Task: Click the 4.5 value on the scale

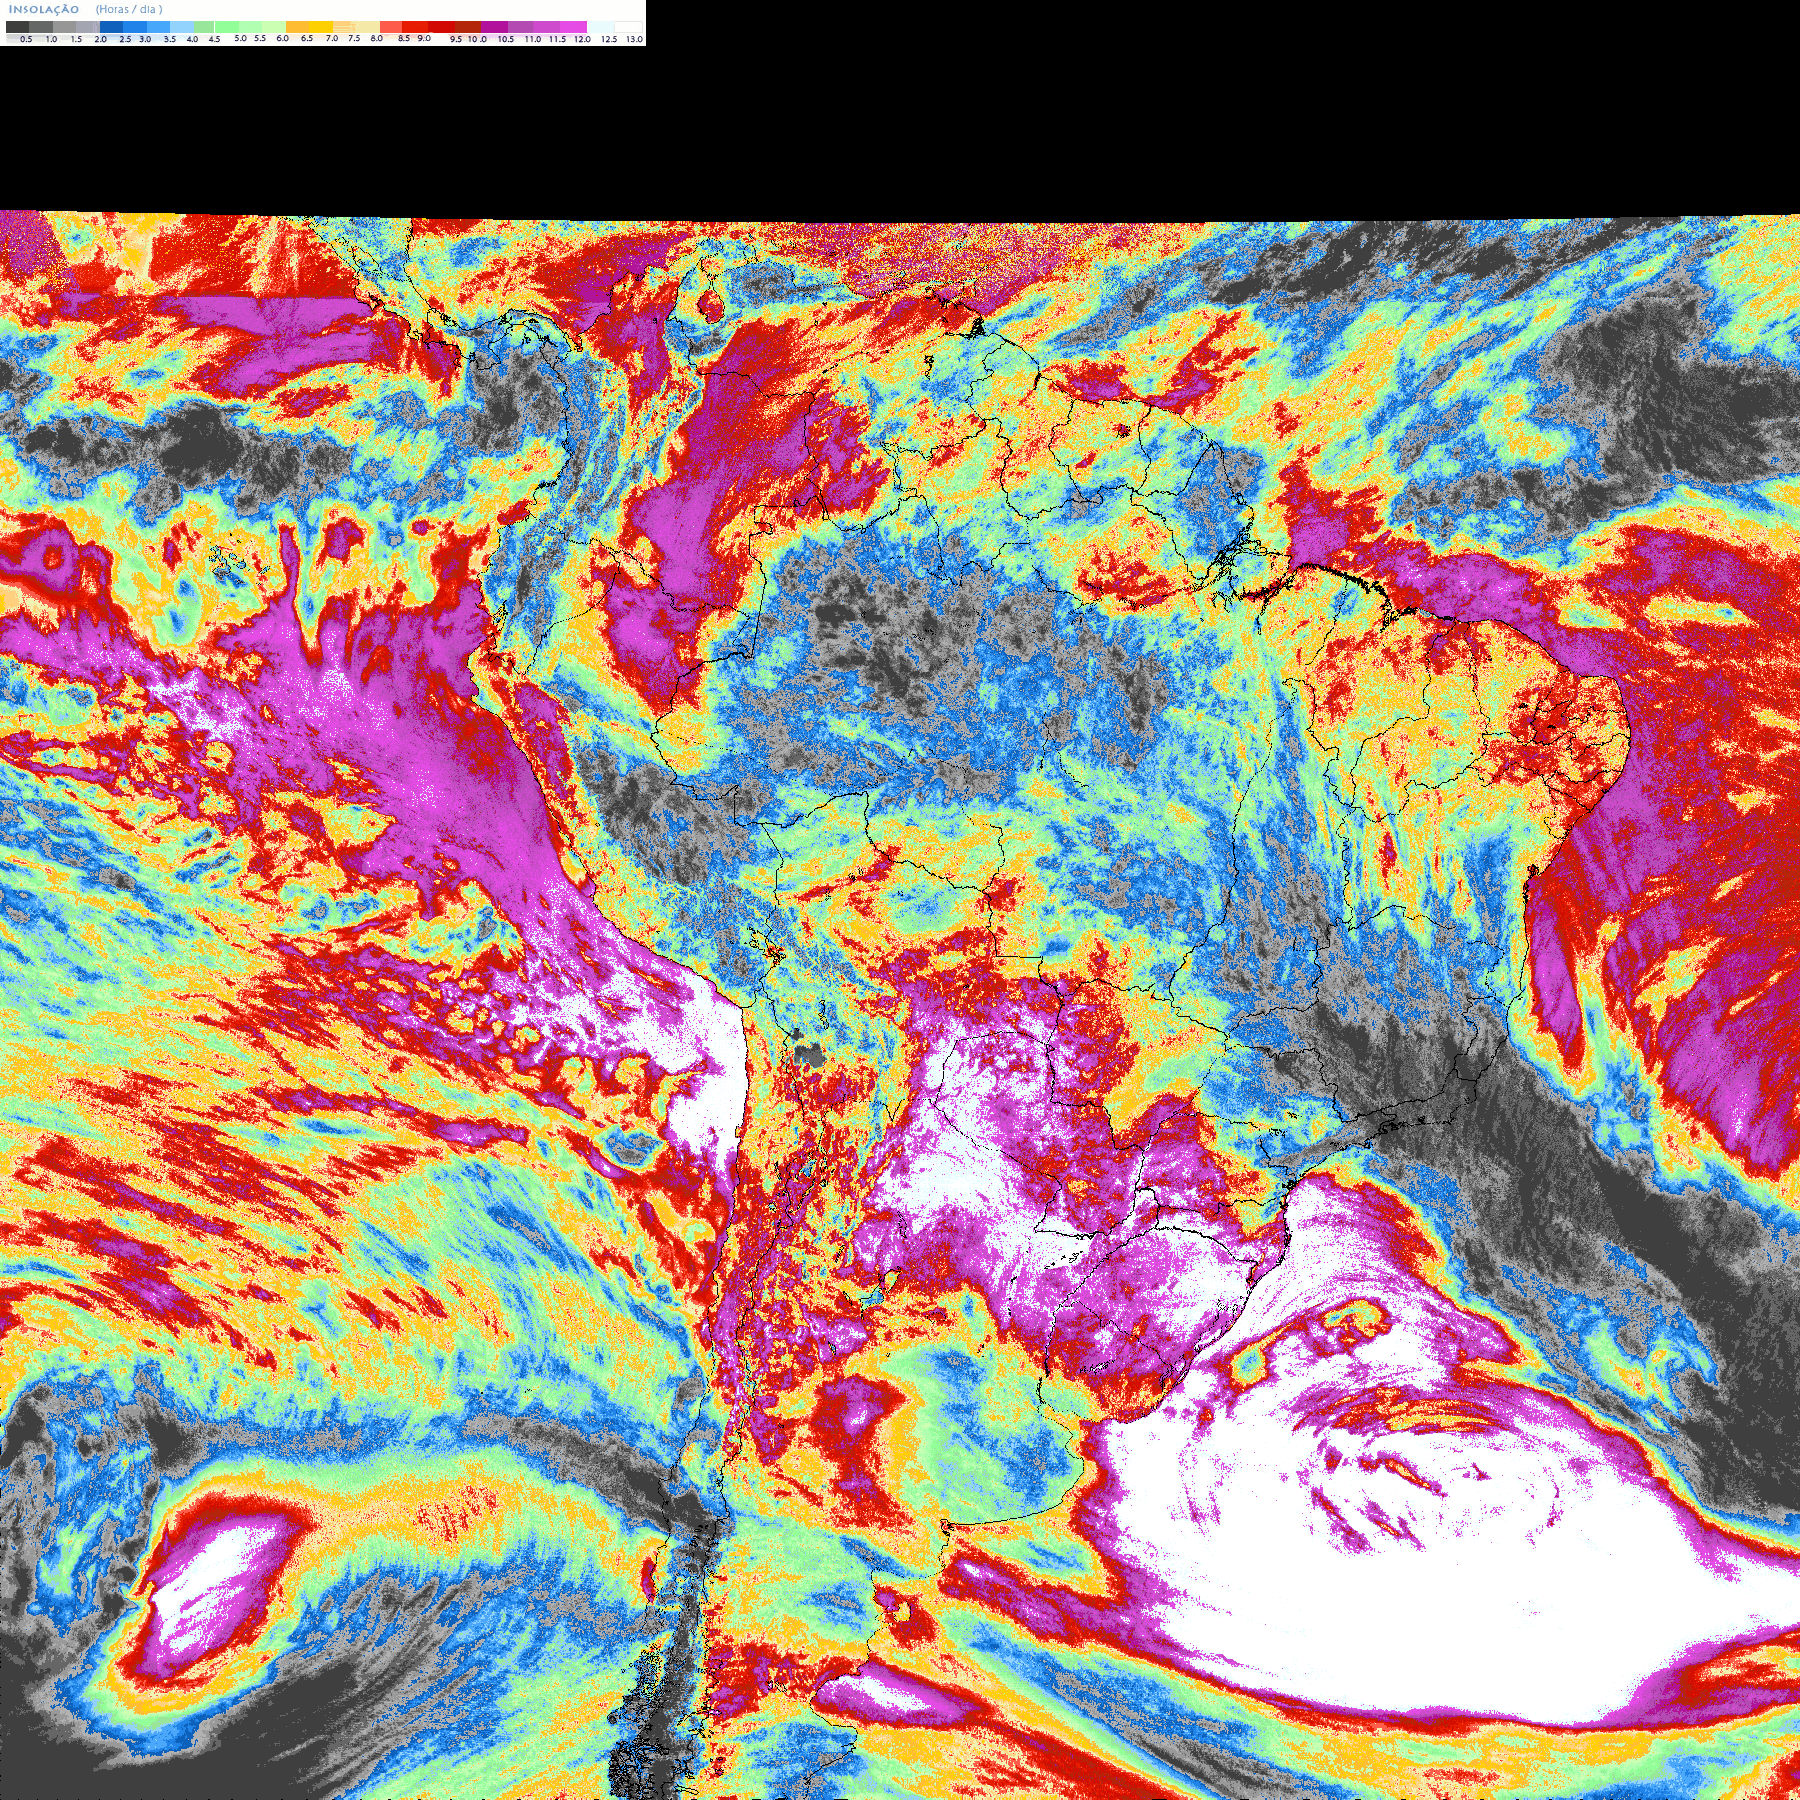Action: click(214, 39)
